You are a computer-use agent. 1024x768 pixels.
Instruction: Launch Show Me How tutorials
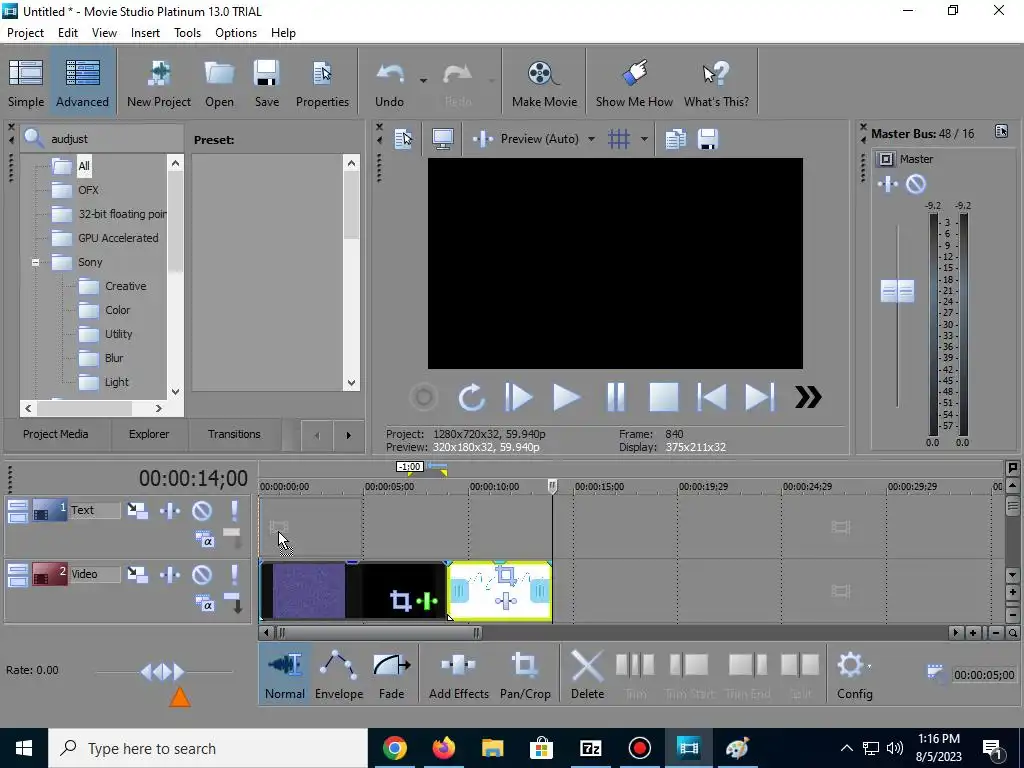(x=634, y=82)
